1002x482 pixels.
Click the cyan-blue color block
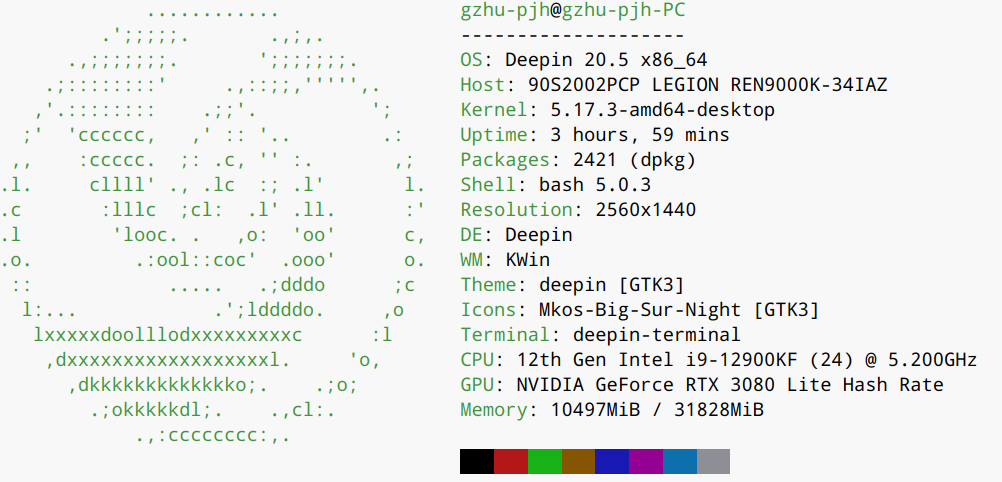[x=679, y=462]
